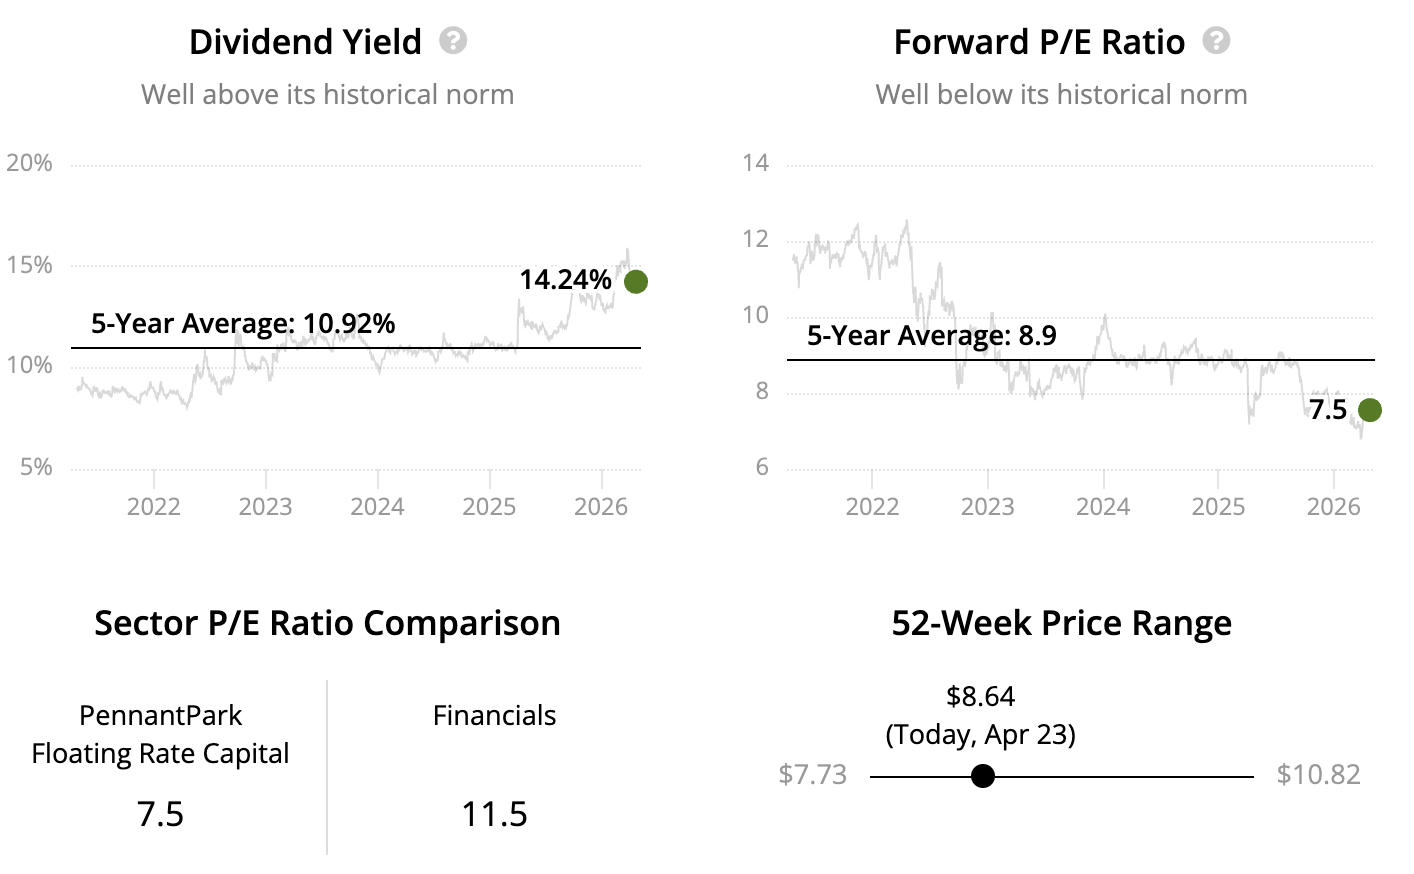Click the 5-Year Average: 8.9 label
The height and width of the screenshot is (874, 1414).
[931, 336]
